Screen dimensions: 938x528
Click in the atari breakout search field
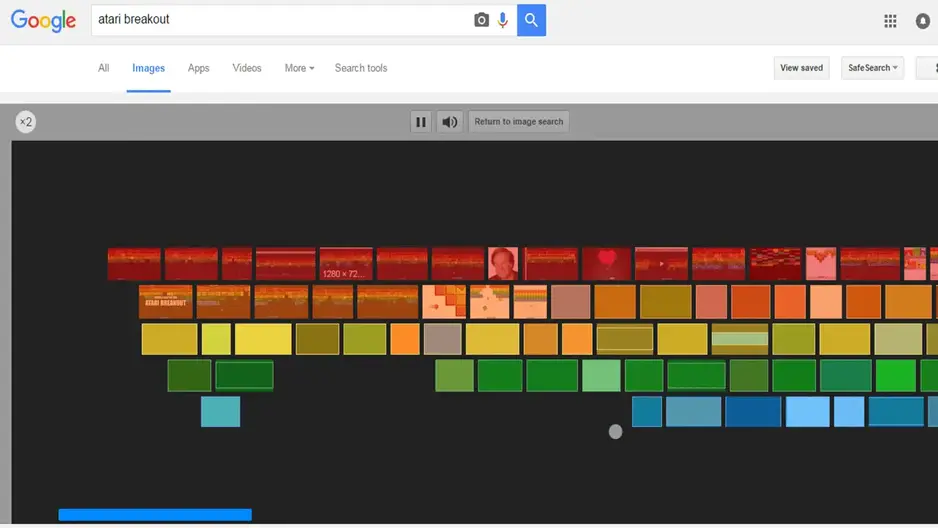pyautogui.click(x=280, y=20)
